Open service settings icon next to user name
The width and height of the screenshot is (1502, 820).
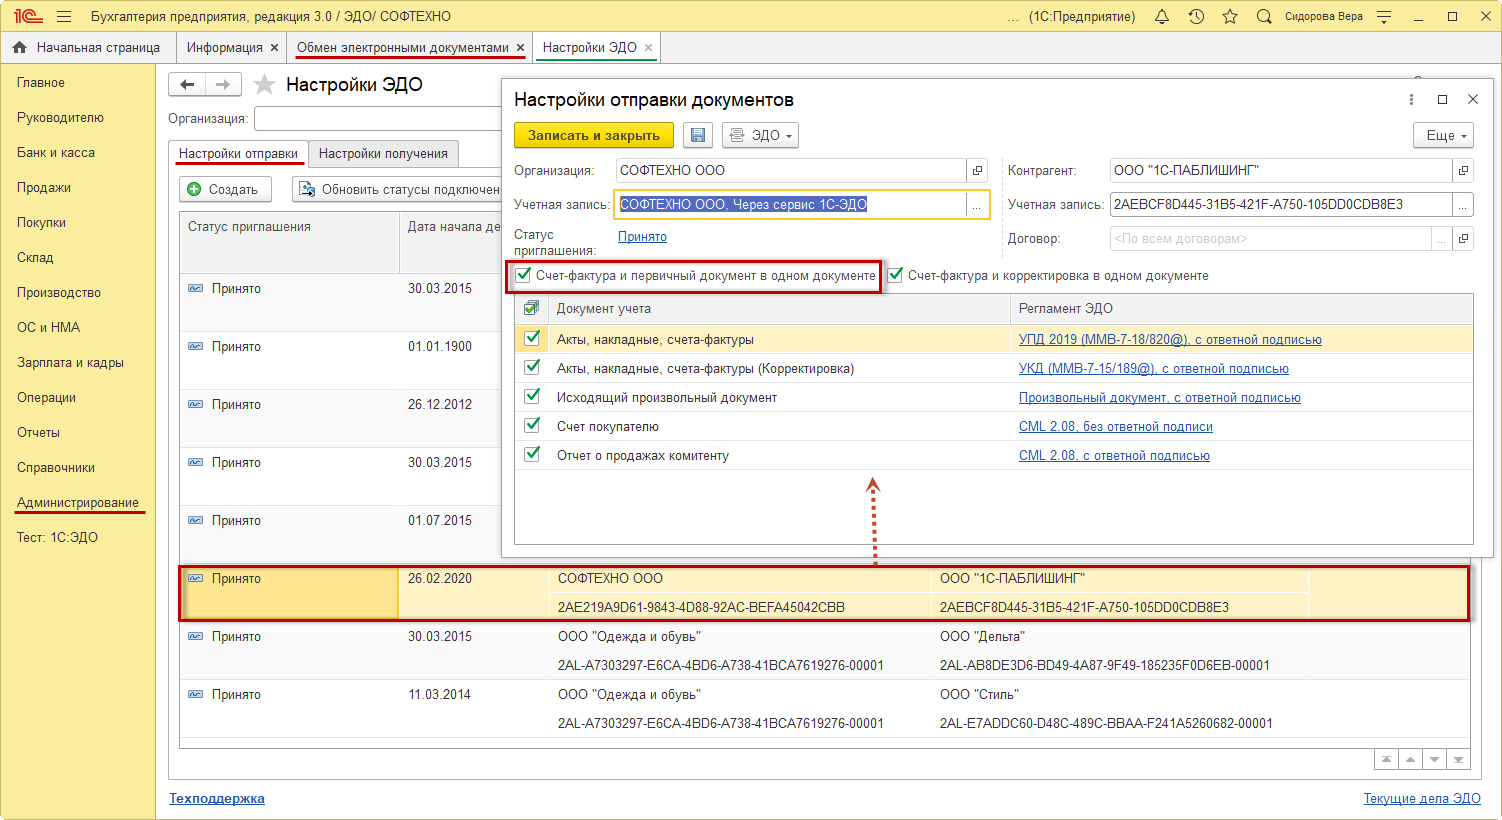[1384, 17]
